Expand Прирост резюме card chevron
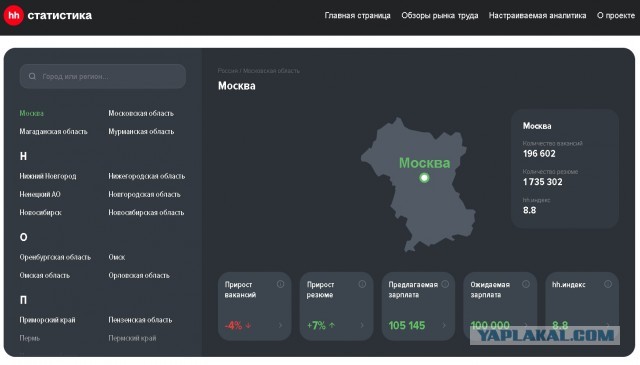This screenshot has width=640, height=365. (362, 325)
